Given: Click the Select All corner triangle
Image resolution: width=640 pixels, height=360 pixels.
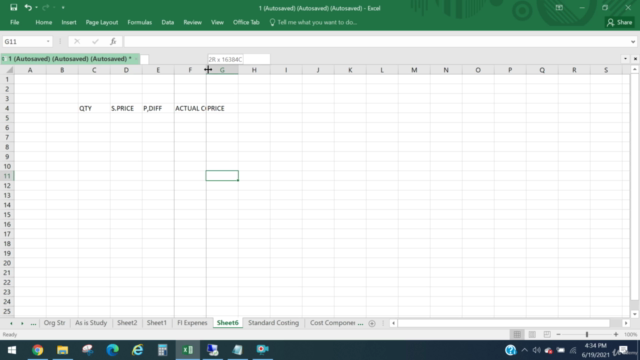Looking at the screenshot, I should tap(8, 70).
